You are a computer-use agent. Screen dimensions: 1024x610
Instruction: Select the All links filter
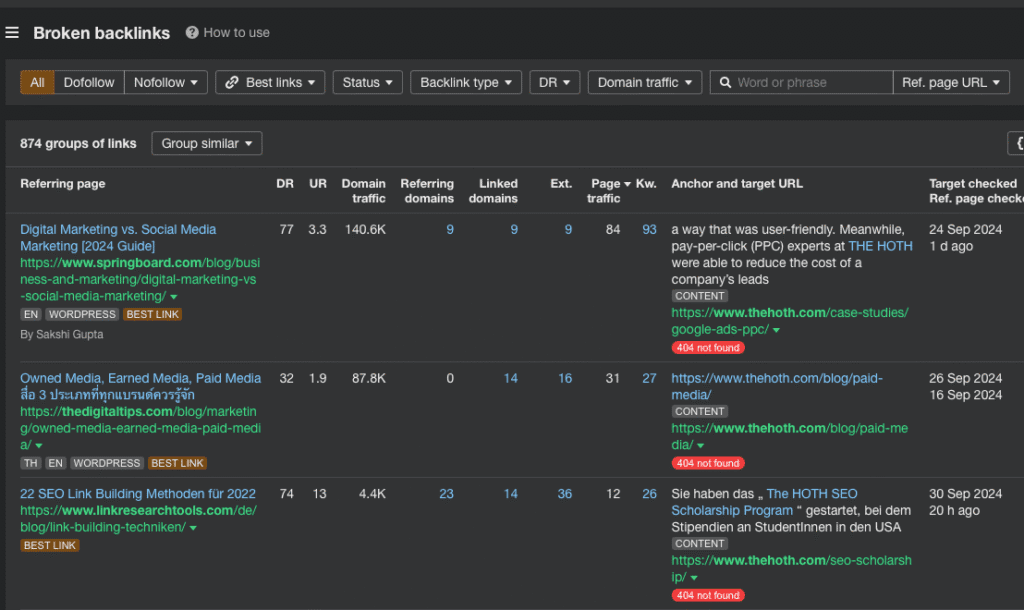pyautogui.click(x=37, y=83)
